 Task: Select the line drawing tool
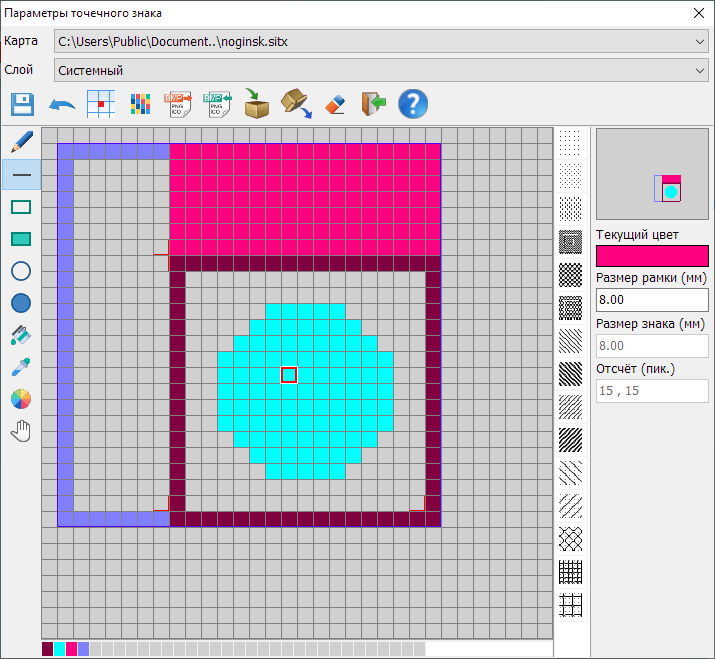pyautogui.click(x=21, y=175)
